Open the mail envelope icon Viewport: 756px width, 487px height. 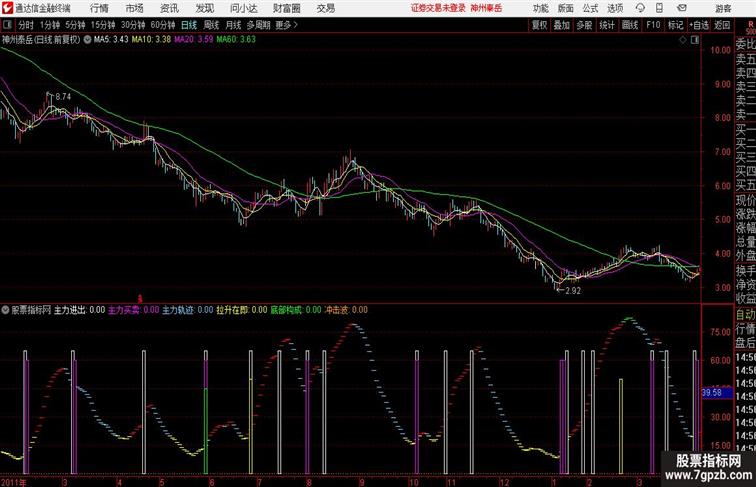682,8
